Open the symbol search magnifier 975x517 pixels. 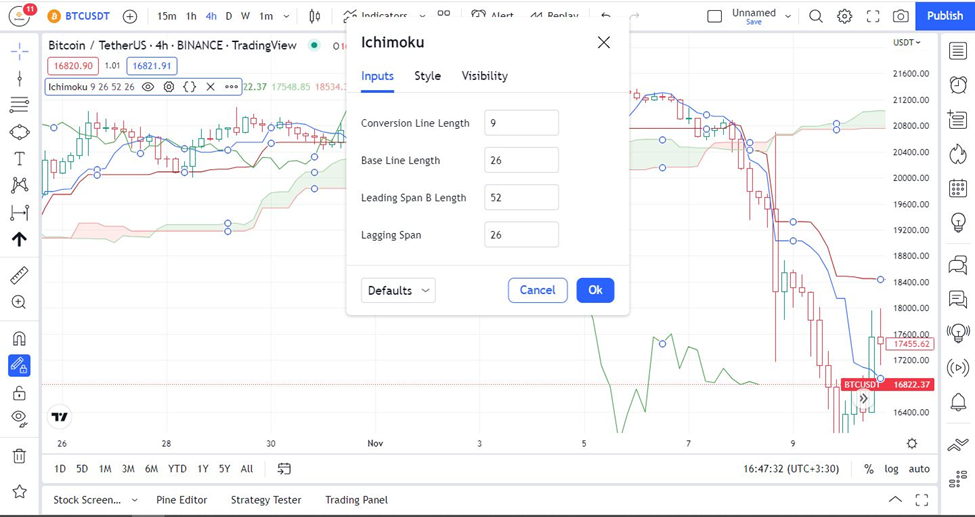coord(816,16)
